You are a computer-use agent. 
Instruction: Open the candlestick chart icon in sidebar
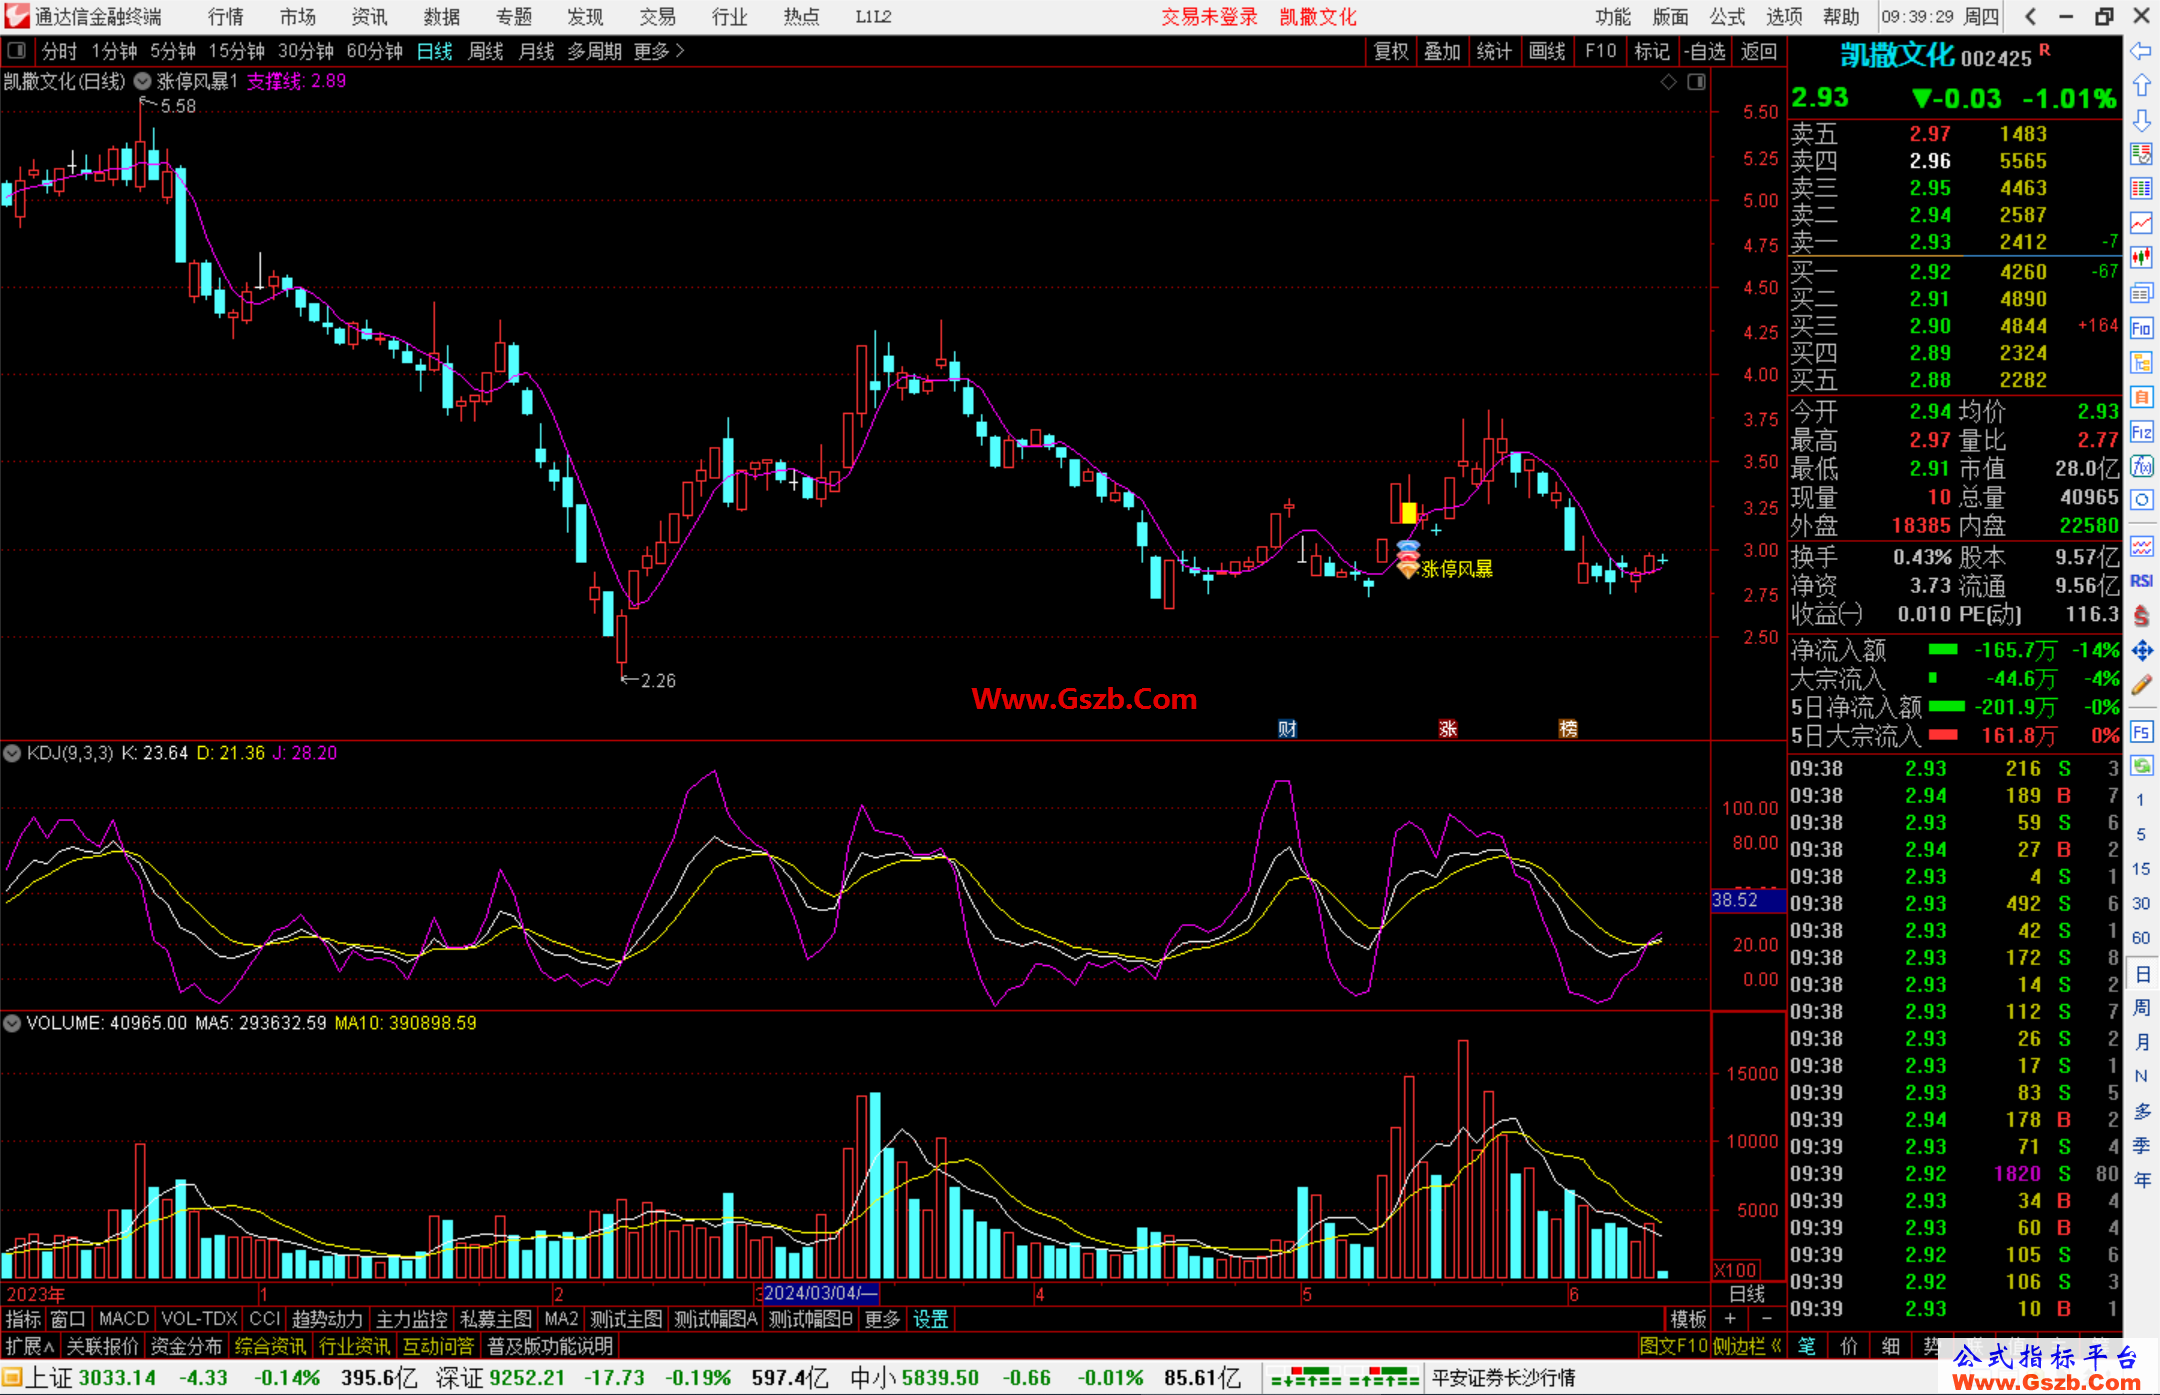coord(2141,258)
